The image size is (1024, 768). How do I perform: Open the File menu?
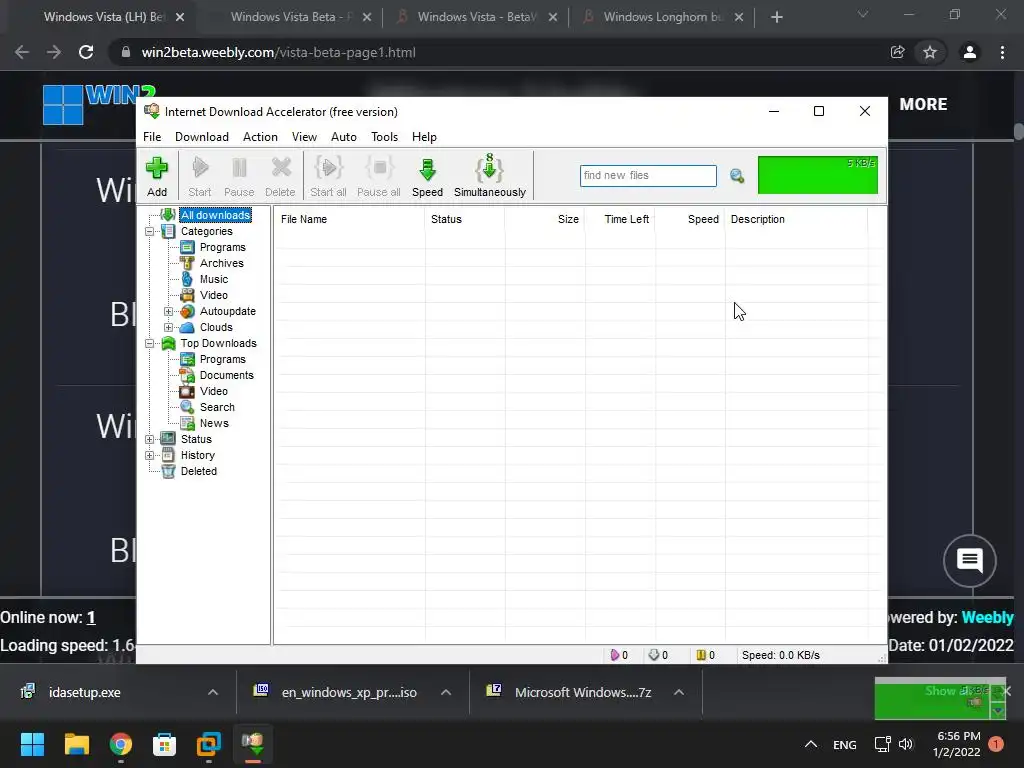coord(152,137)
